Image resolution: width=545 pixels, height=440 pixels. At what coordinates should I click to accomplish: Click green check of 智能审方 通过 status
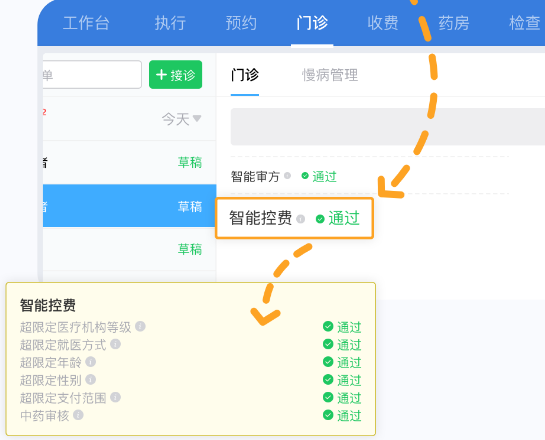click(305, 176)
